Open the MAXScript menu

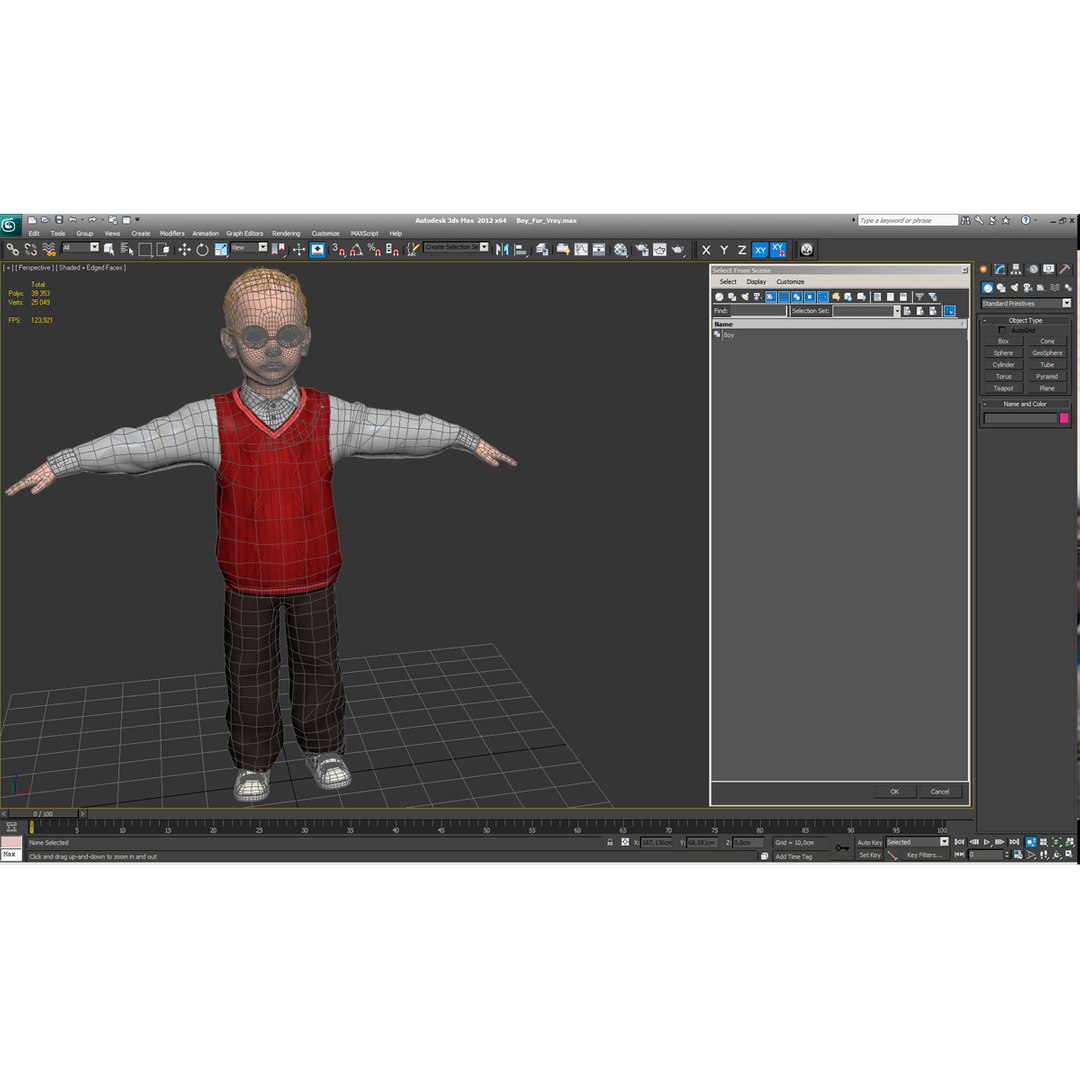coord(364,233)
